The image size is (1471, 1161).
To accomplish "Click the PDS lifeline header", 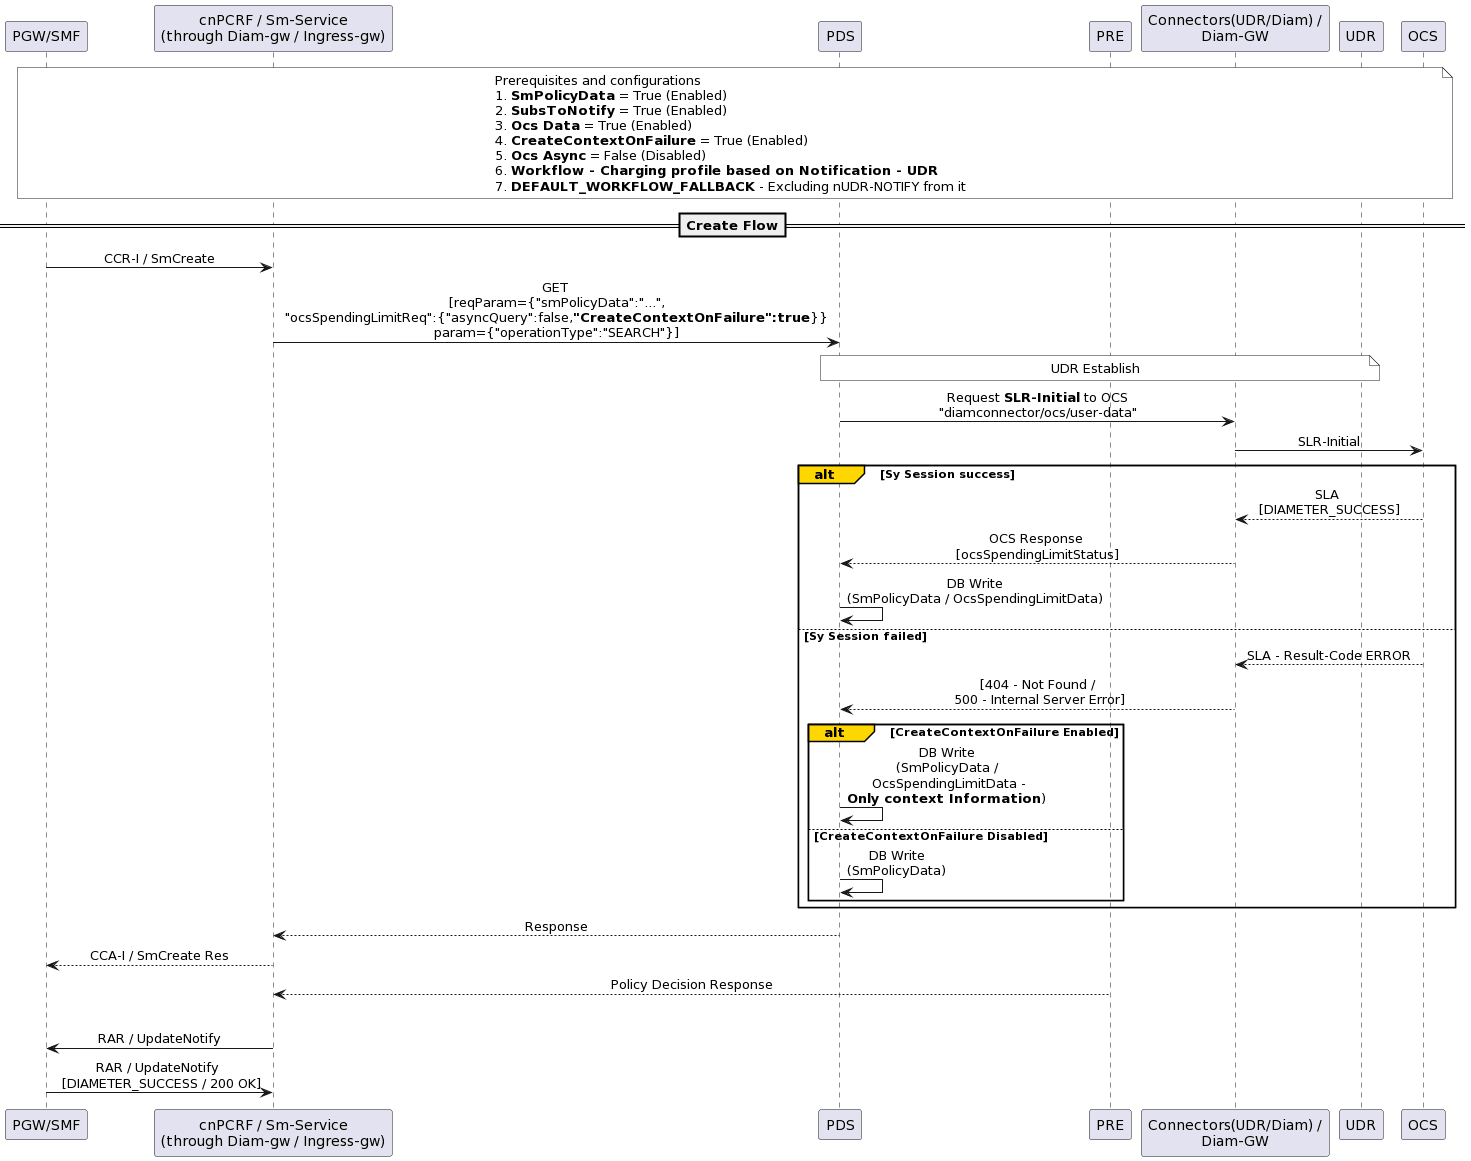I will [x=839, y=36].
